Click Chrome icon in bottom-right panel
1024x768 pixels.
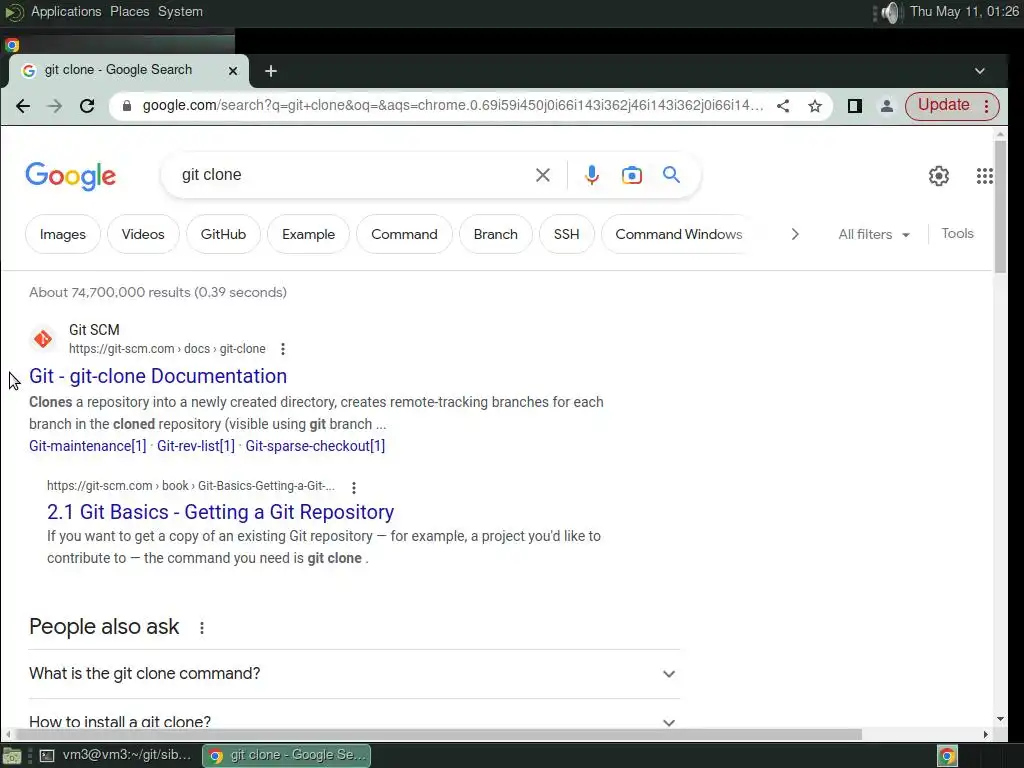pos(948,756)
